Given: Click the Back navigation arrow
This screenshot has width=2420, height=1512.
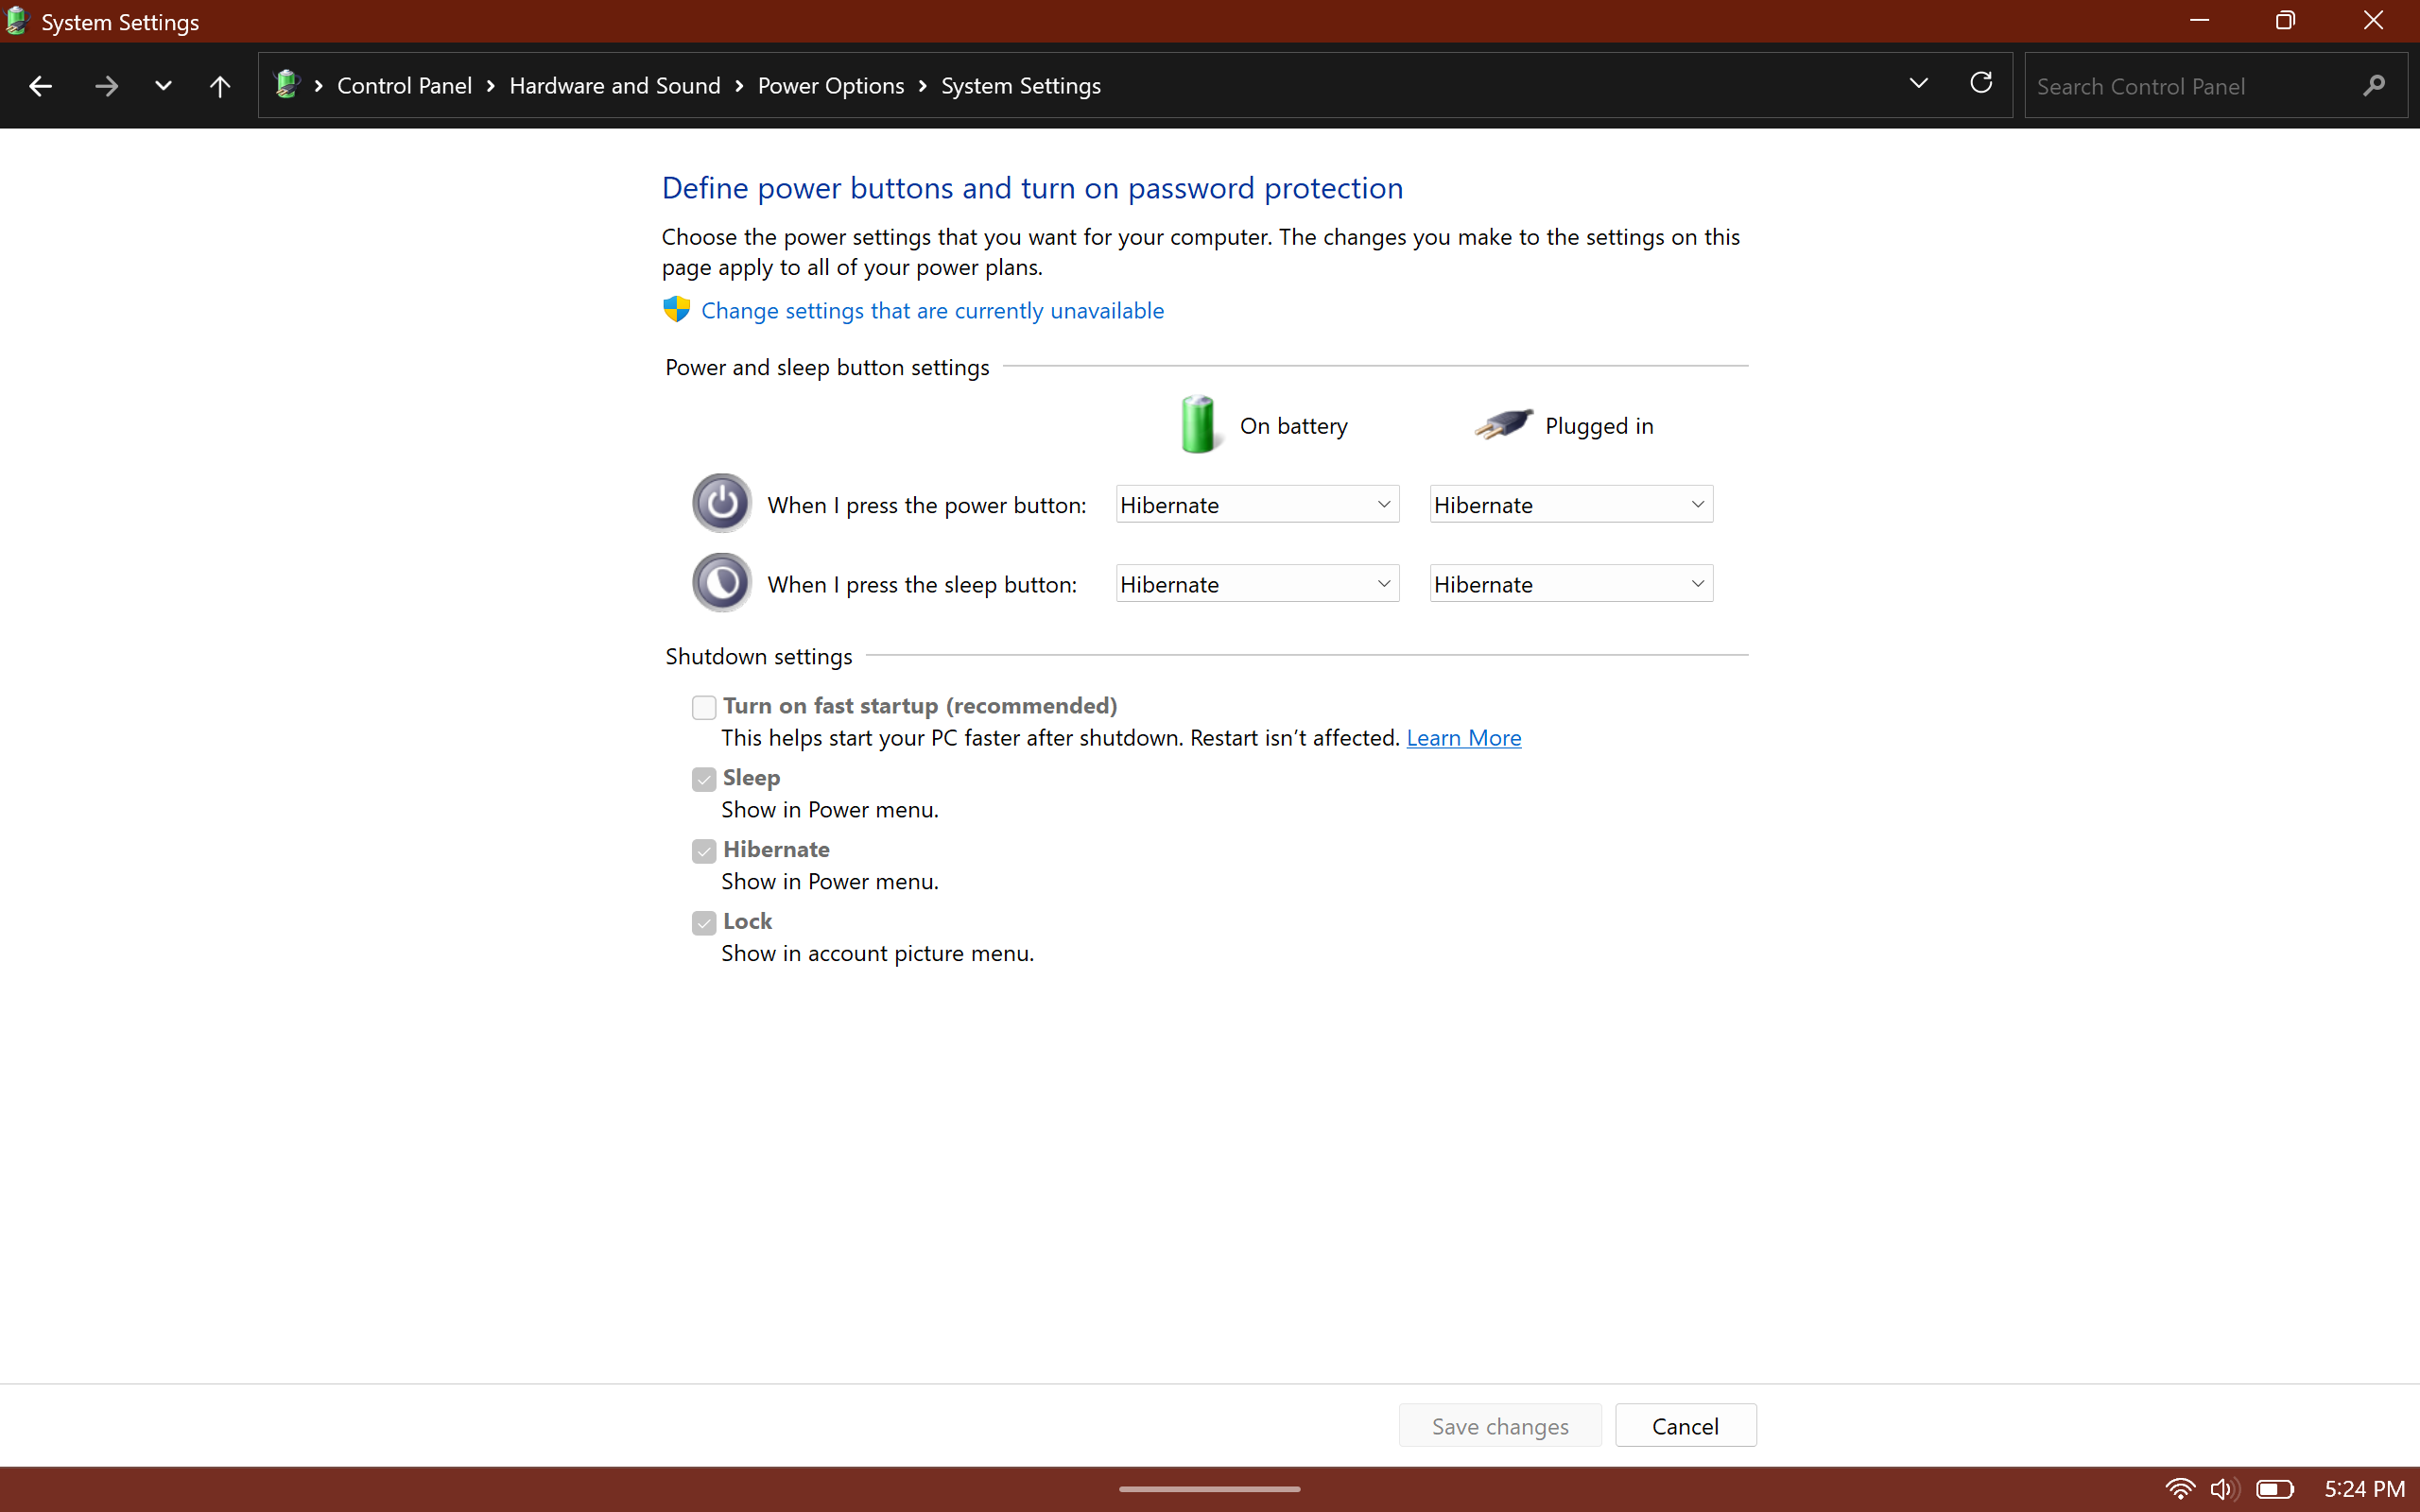Looking at the screenshot, I should point(40,86).
